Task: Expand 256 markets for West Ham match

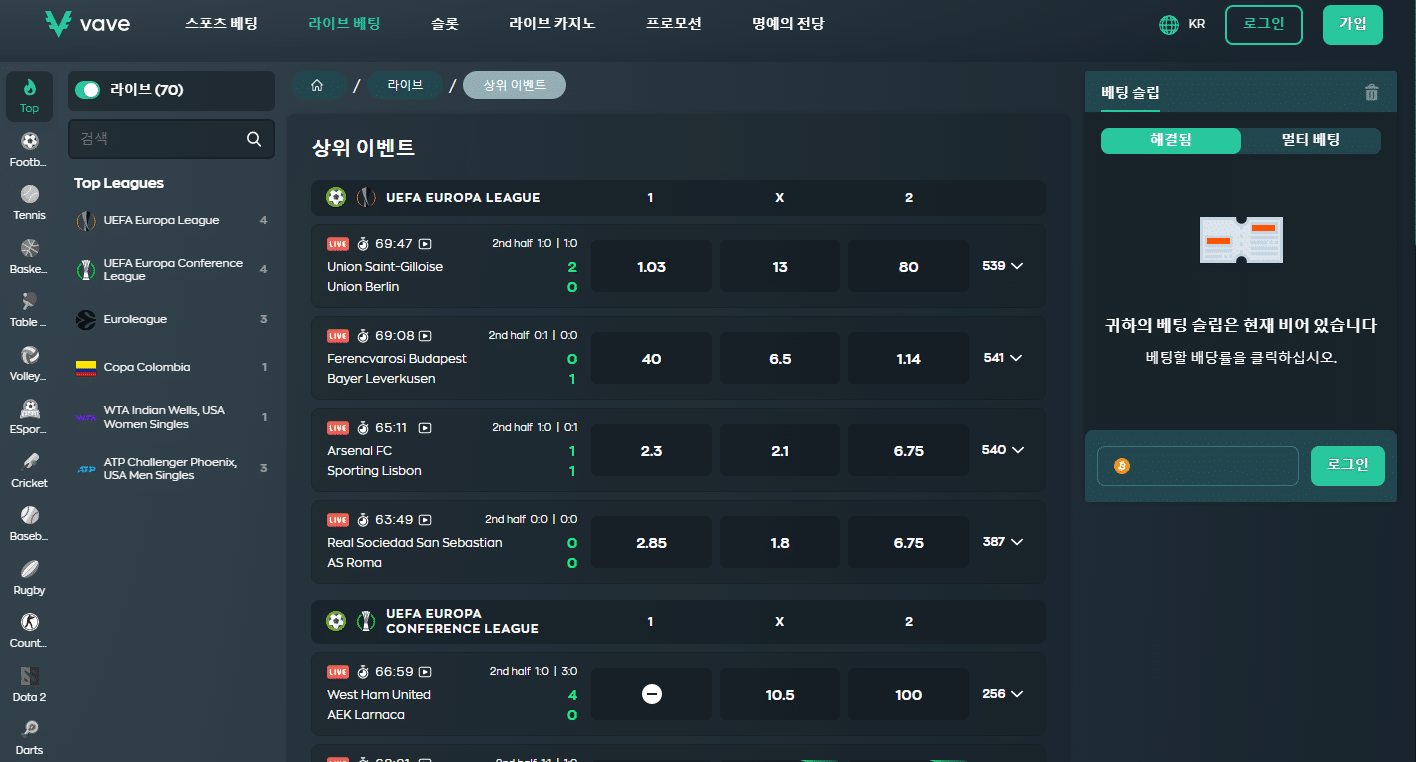Action: pos(1003,694)
